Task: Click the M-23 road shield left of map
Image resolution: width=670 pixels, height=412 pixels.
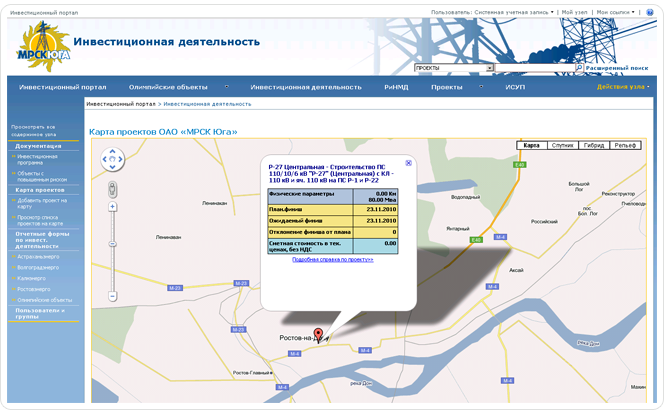Action: click(x=175, y=288)
